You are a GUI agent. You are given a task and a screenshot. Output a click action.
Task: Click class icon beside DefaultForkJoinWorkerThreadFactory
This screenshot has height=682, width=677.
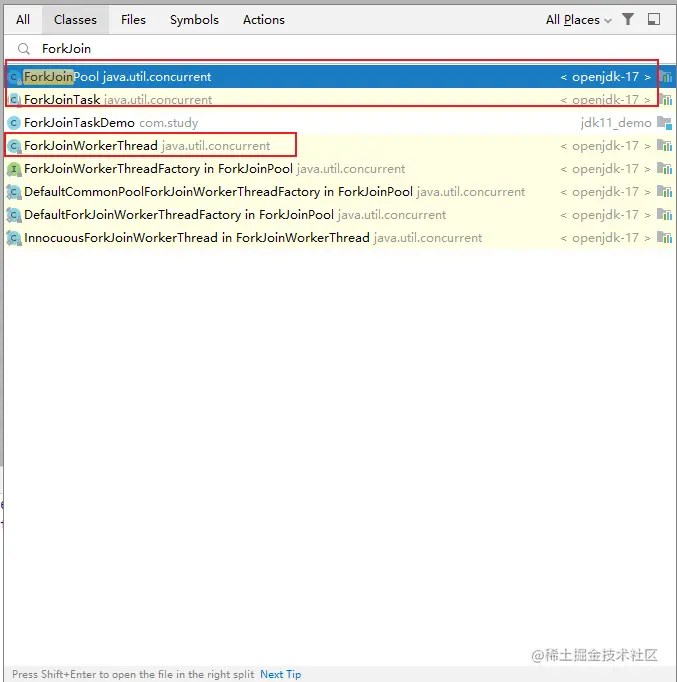(14, 215)
